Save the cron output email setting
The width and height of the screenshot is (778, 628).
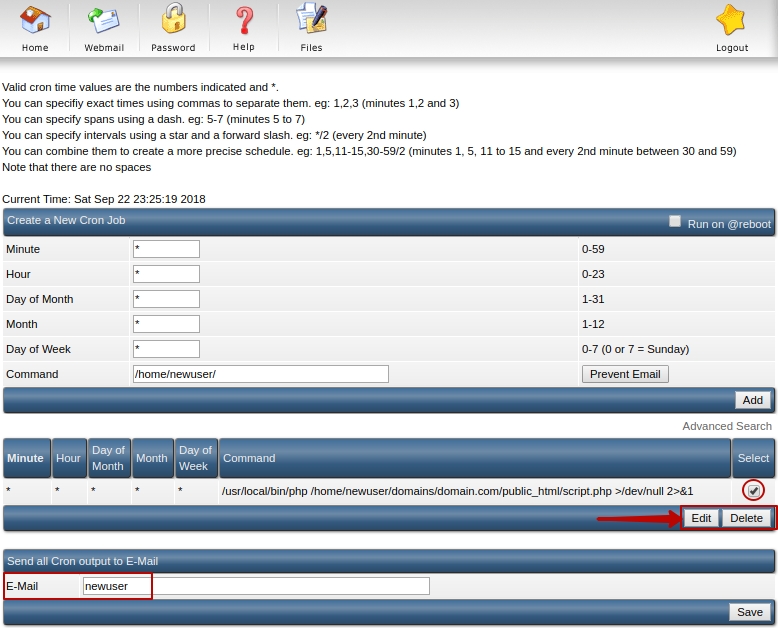(x=750, y=612)
